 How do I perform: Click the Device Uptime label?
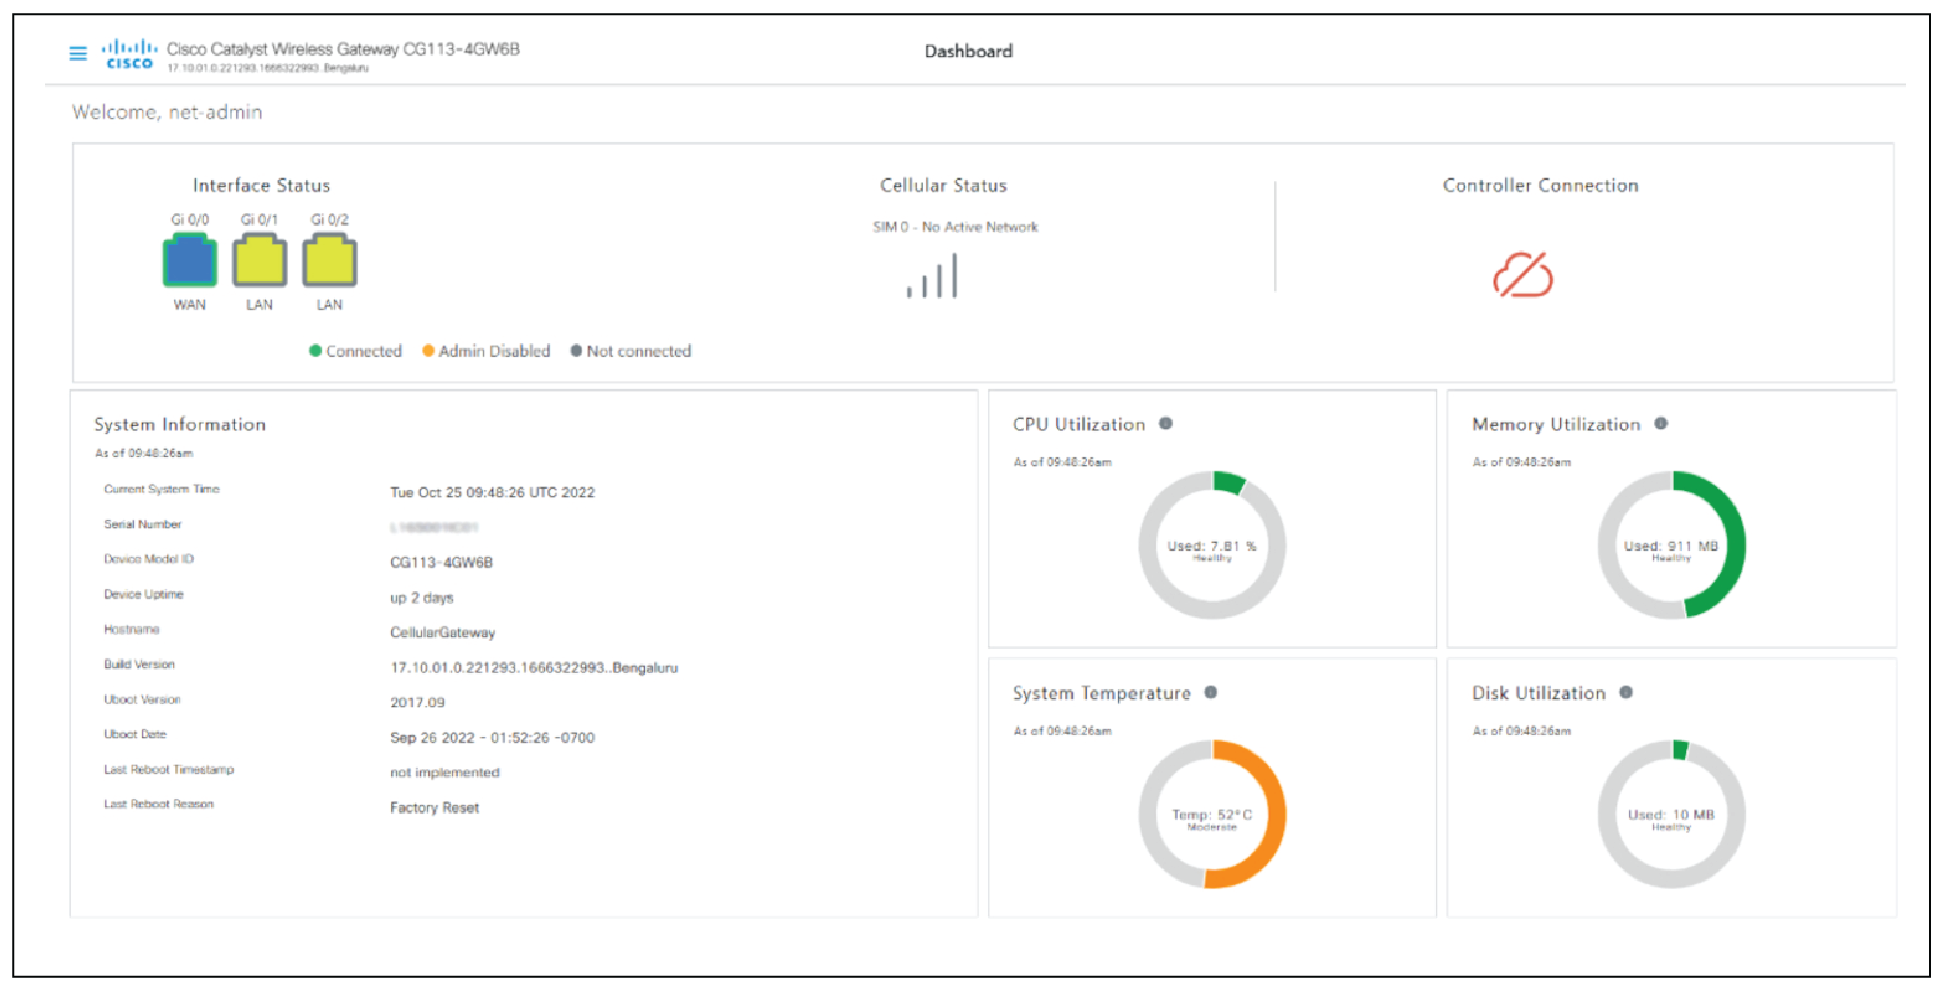[x=143, y=594]
